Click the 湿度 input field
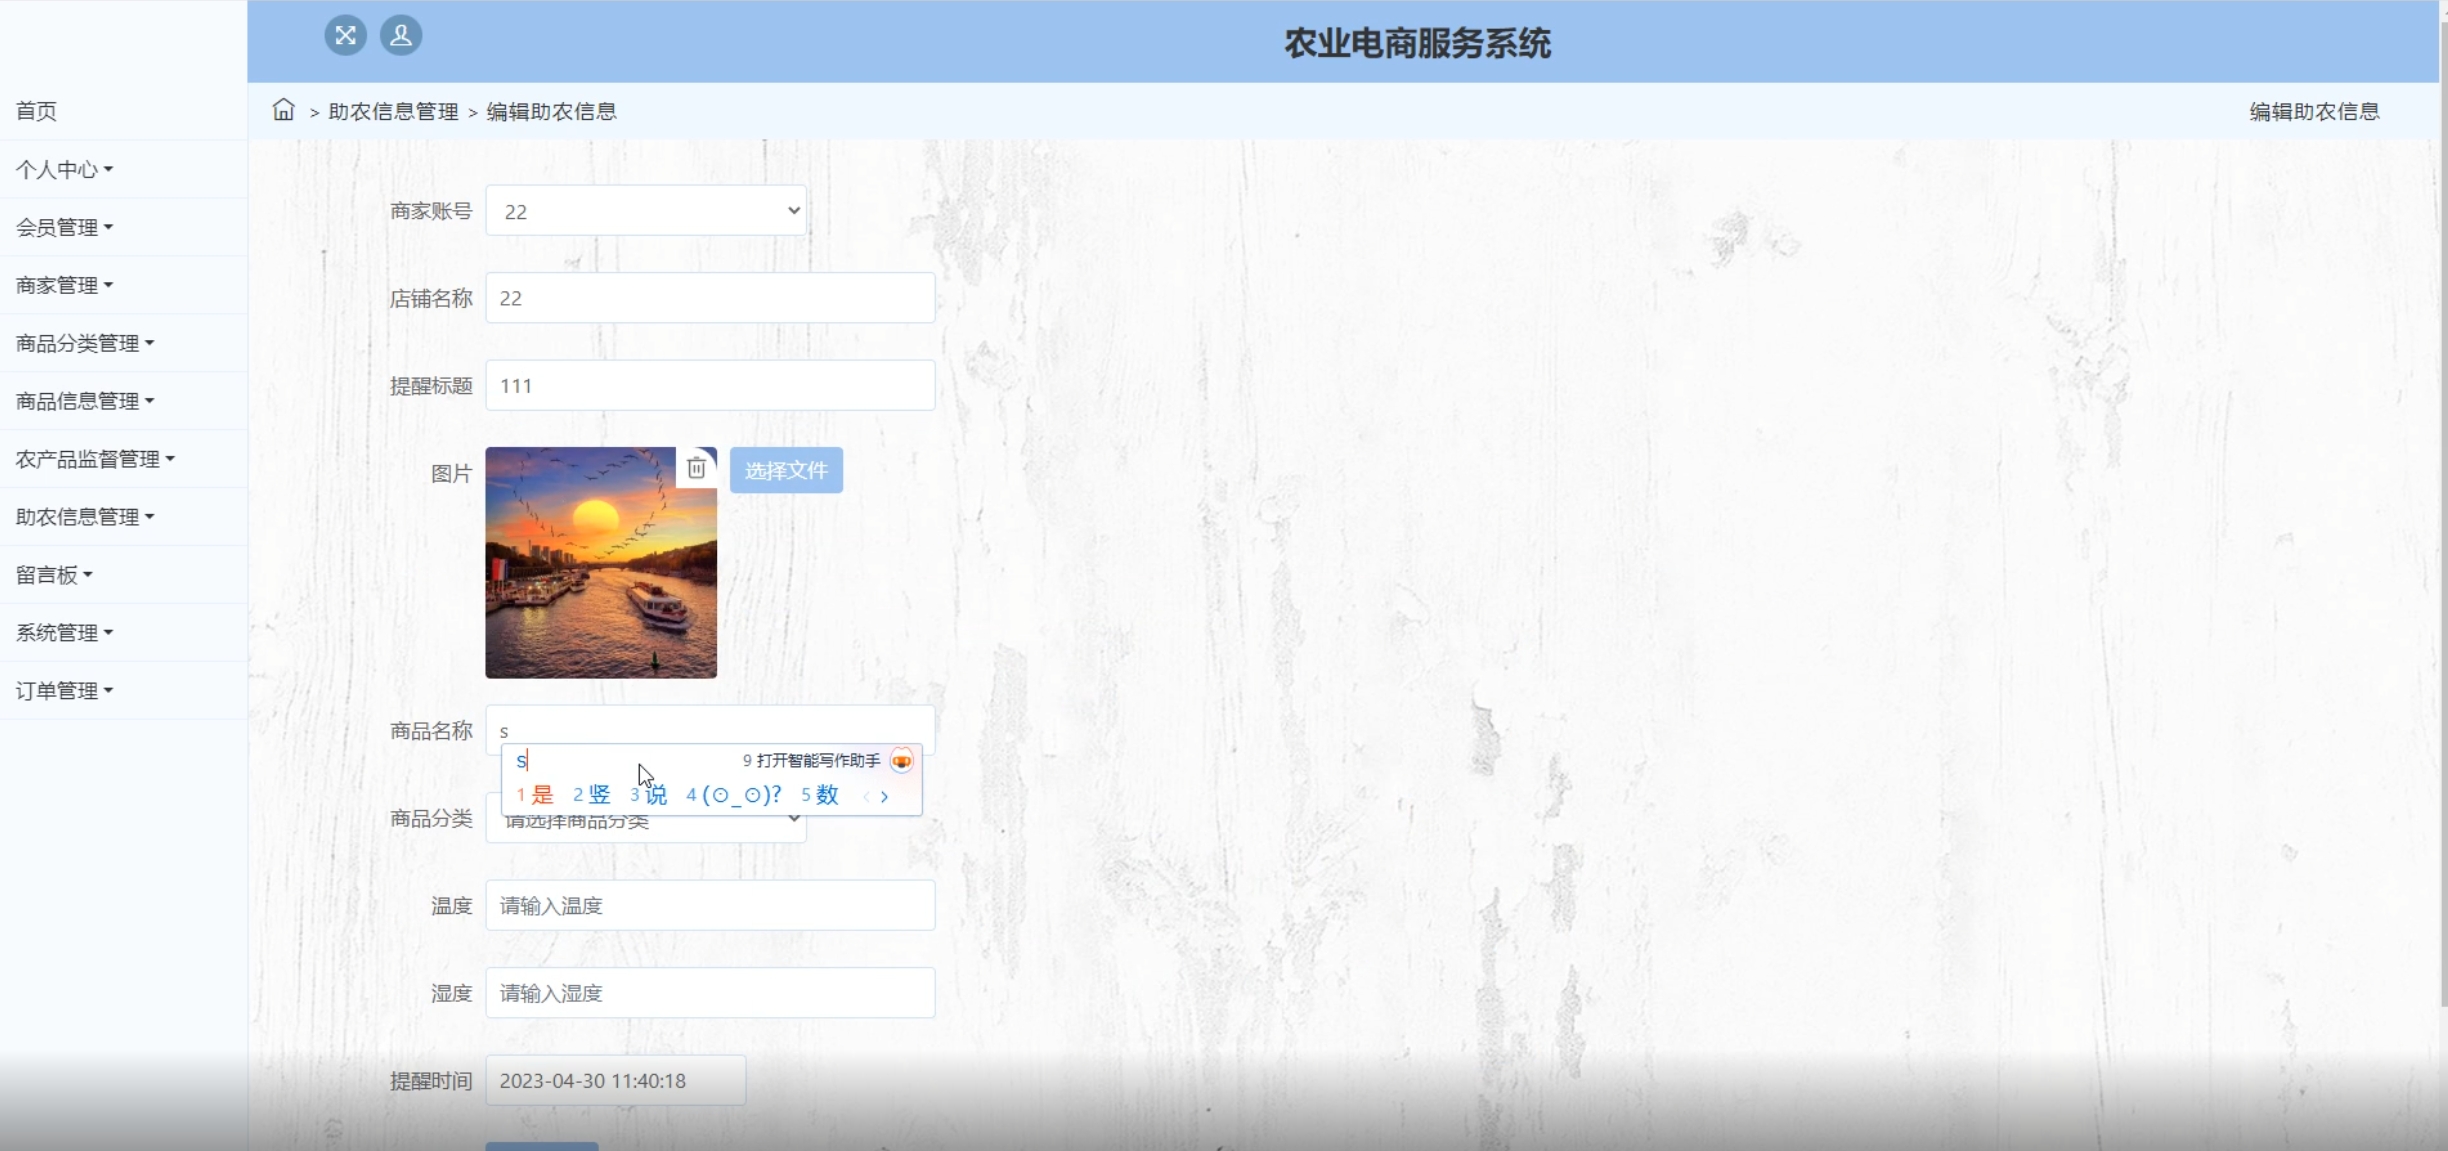The image size is (2448, 1151). click(710, 993)
